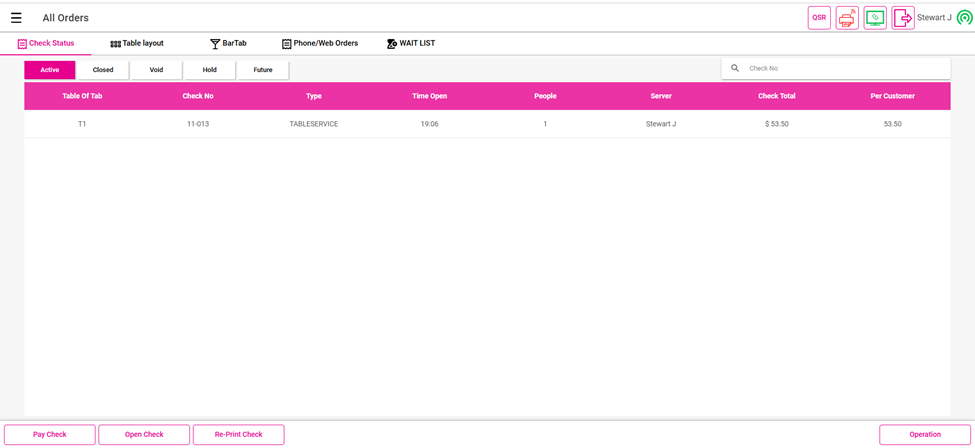Viewport: 975px width, 448px height.
Task: Open the WAIT LIST tab
Action: point(411,44)
